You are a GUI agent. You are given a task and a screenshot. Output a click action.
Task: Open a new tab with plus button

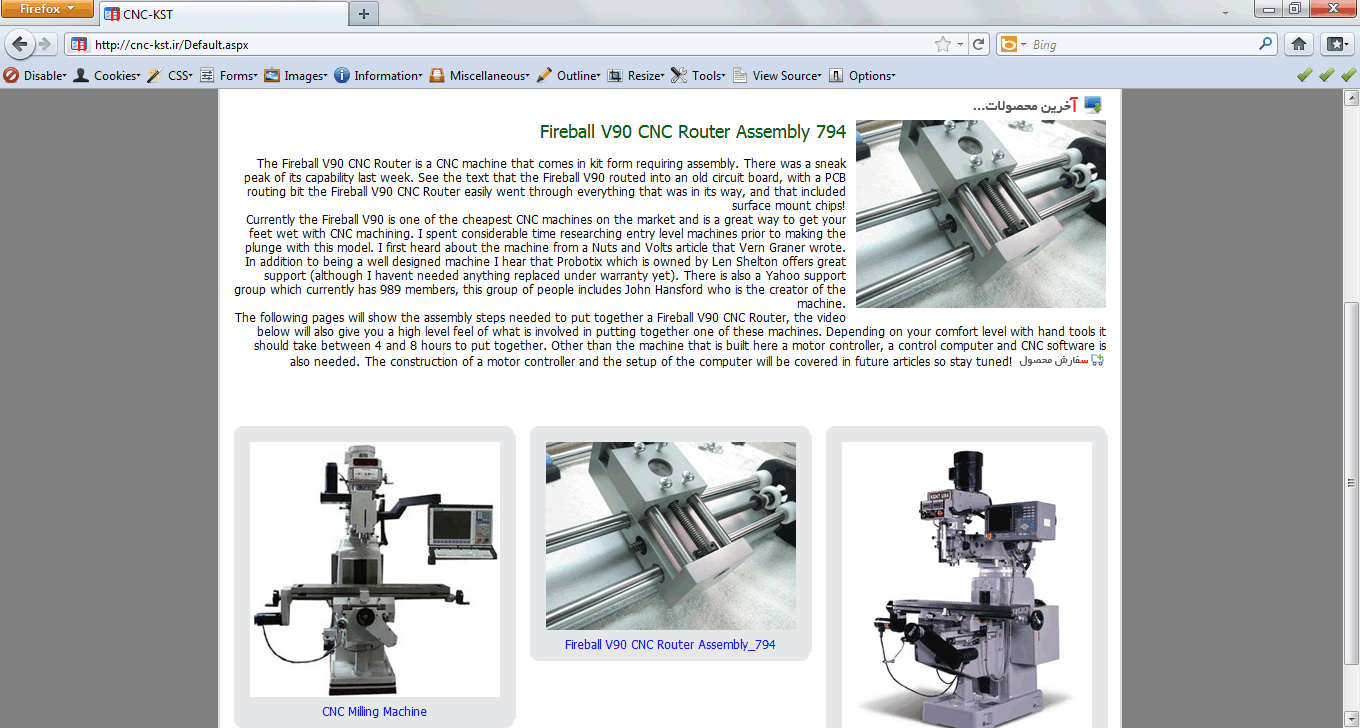click(364, 14)
